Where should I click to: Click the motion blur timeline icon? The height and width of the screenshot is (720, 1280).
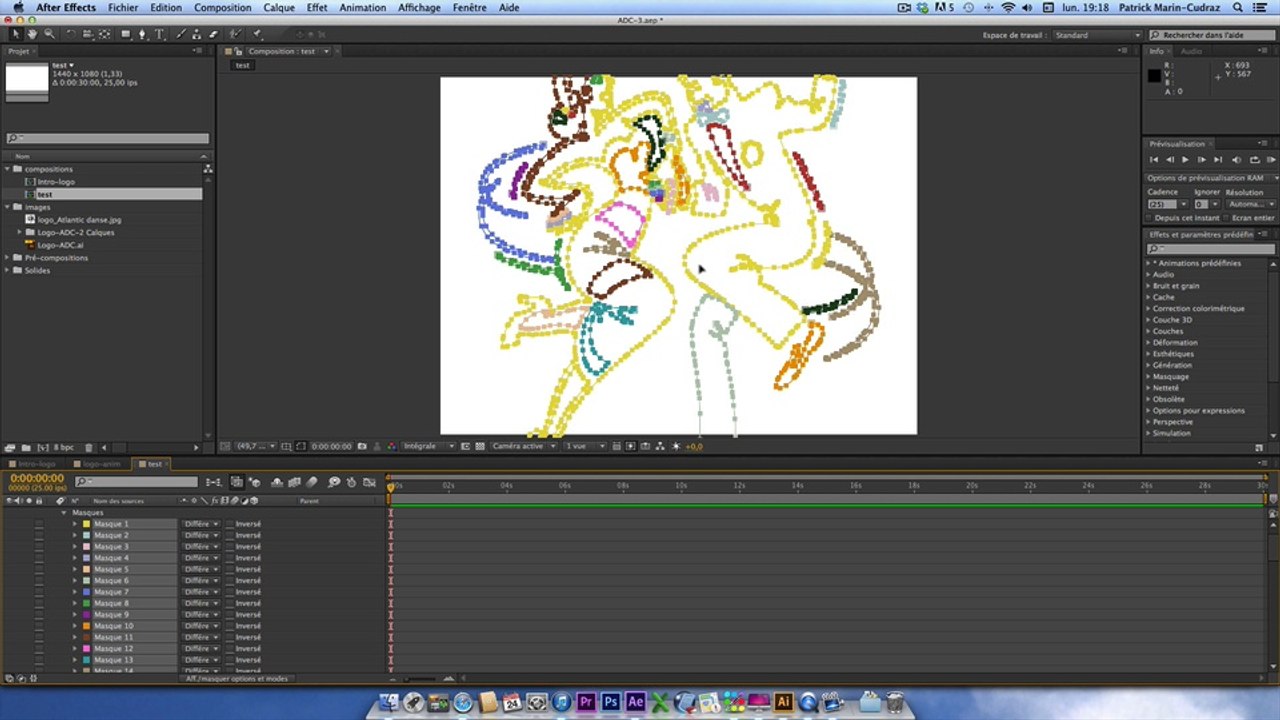click(311, 482)
